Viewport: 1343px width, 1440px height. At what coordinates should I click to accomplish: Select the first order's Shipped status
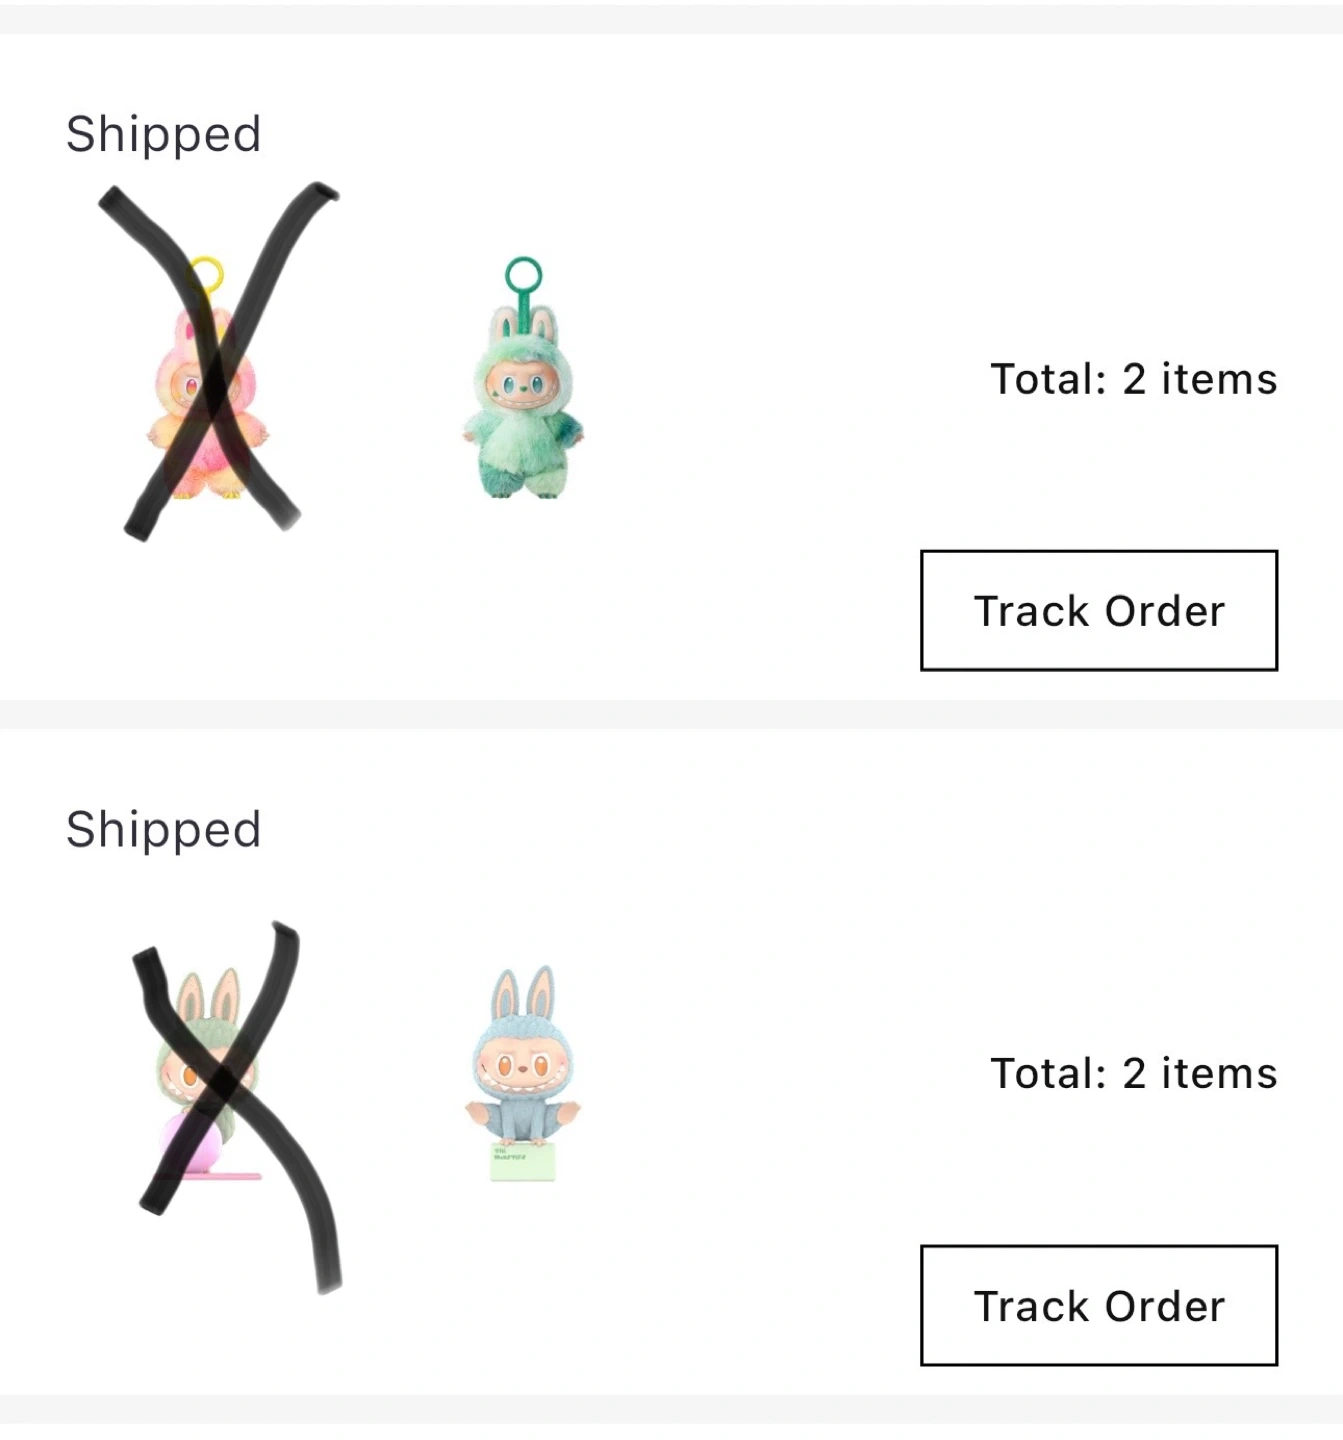click(x=164, y=134)
